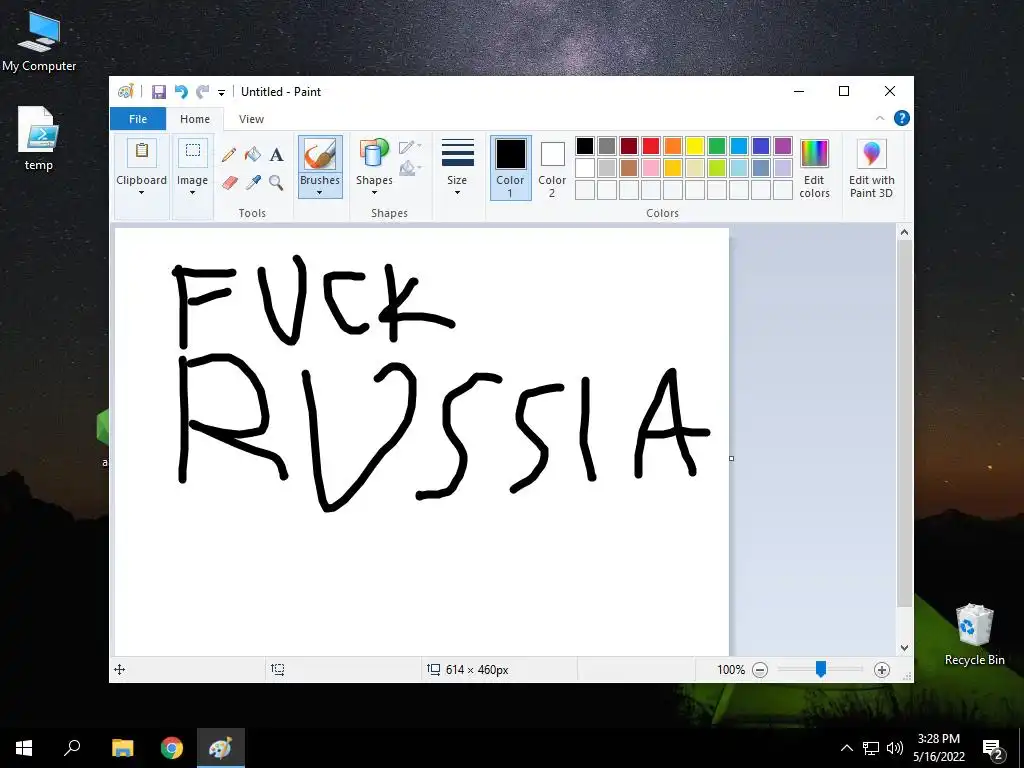
Task: Click the zoom out minus button
Action: (760, 669)
